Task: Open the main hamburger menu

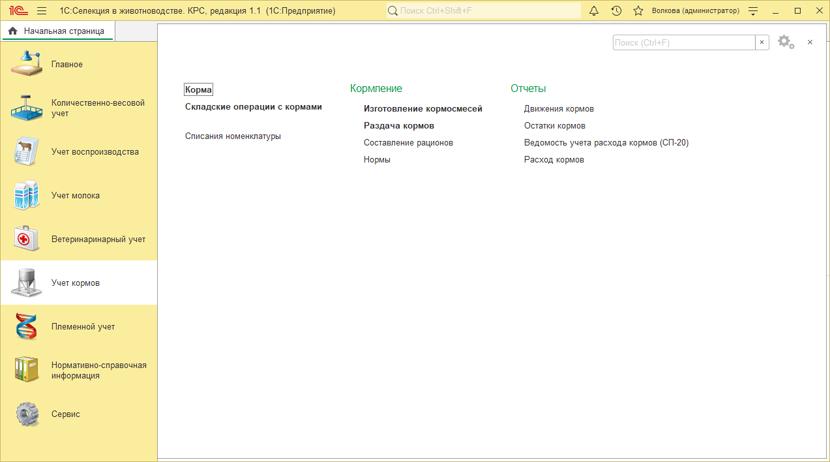Action: coord(42,11)
